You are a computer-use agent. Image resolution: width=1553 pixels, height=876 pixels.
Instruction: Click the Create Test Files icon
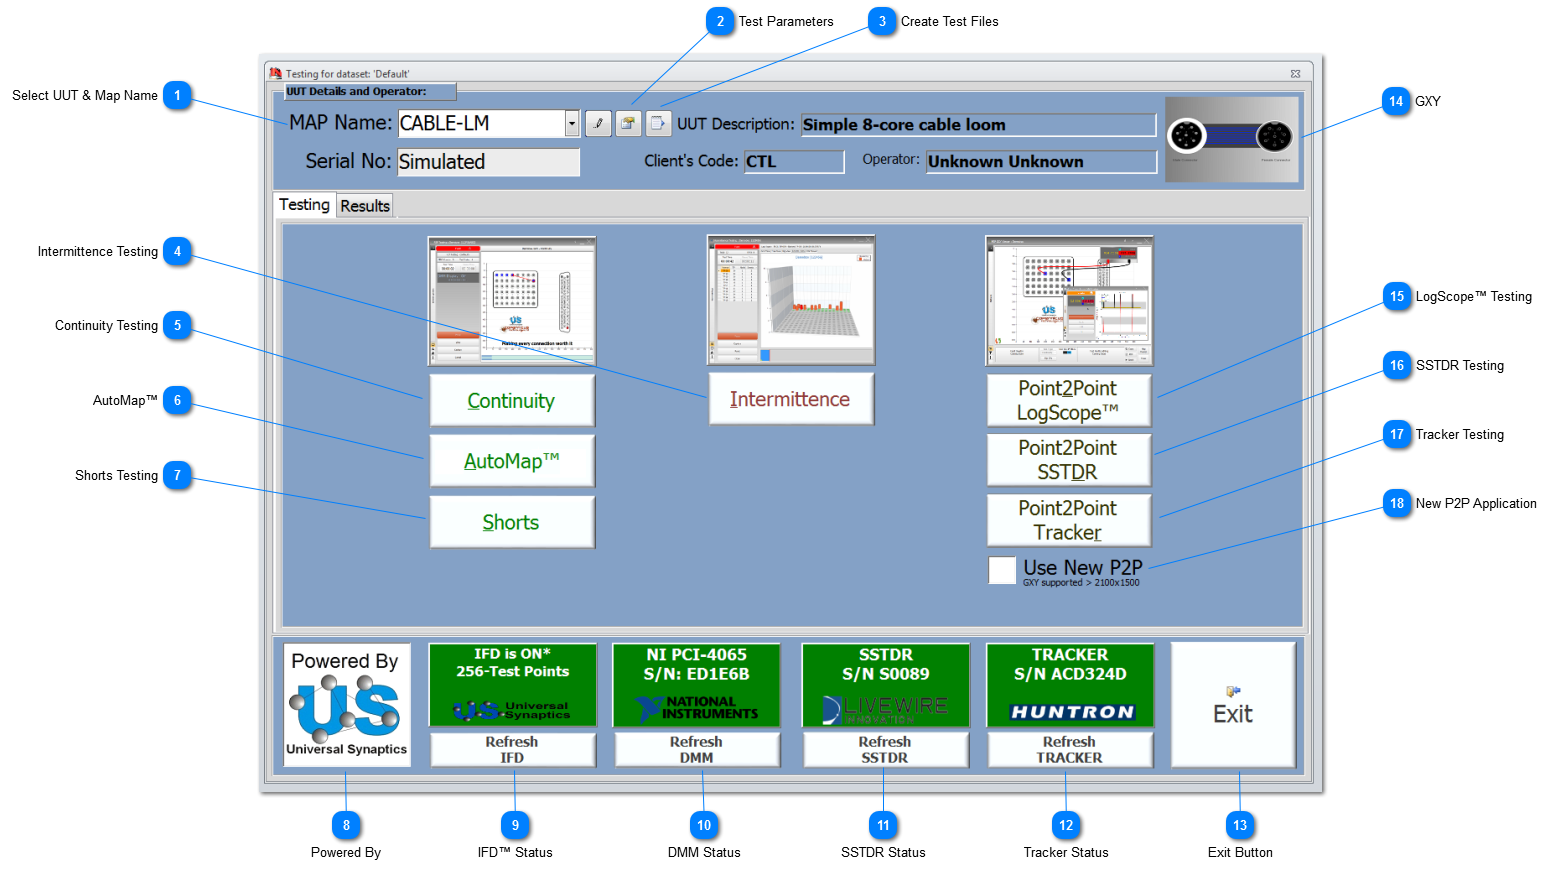(658, 123)
